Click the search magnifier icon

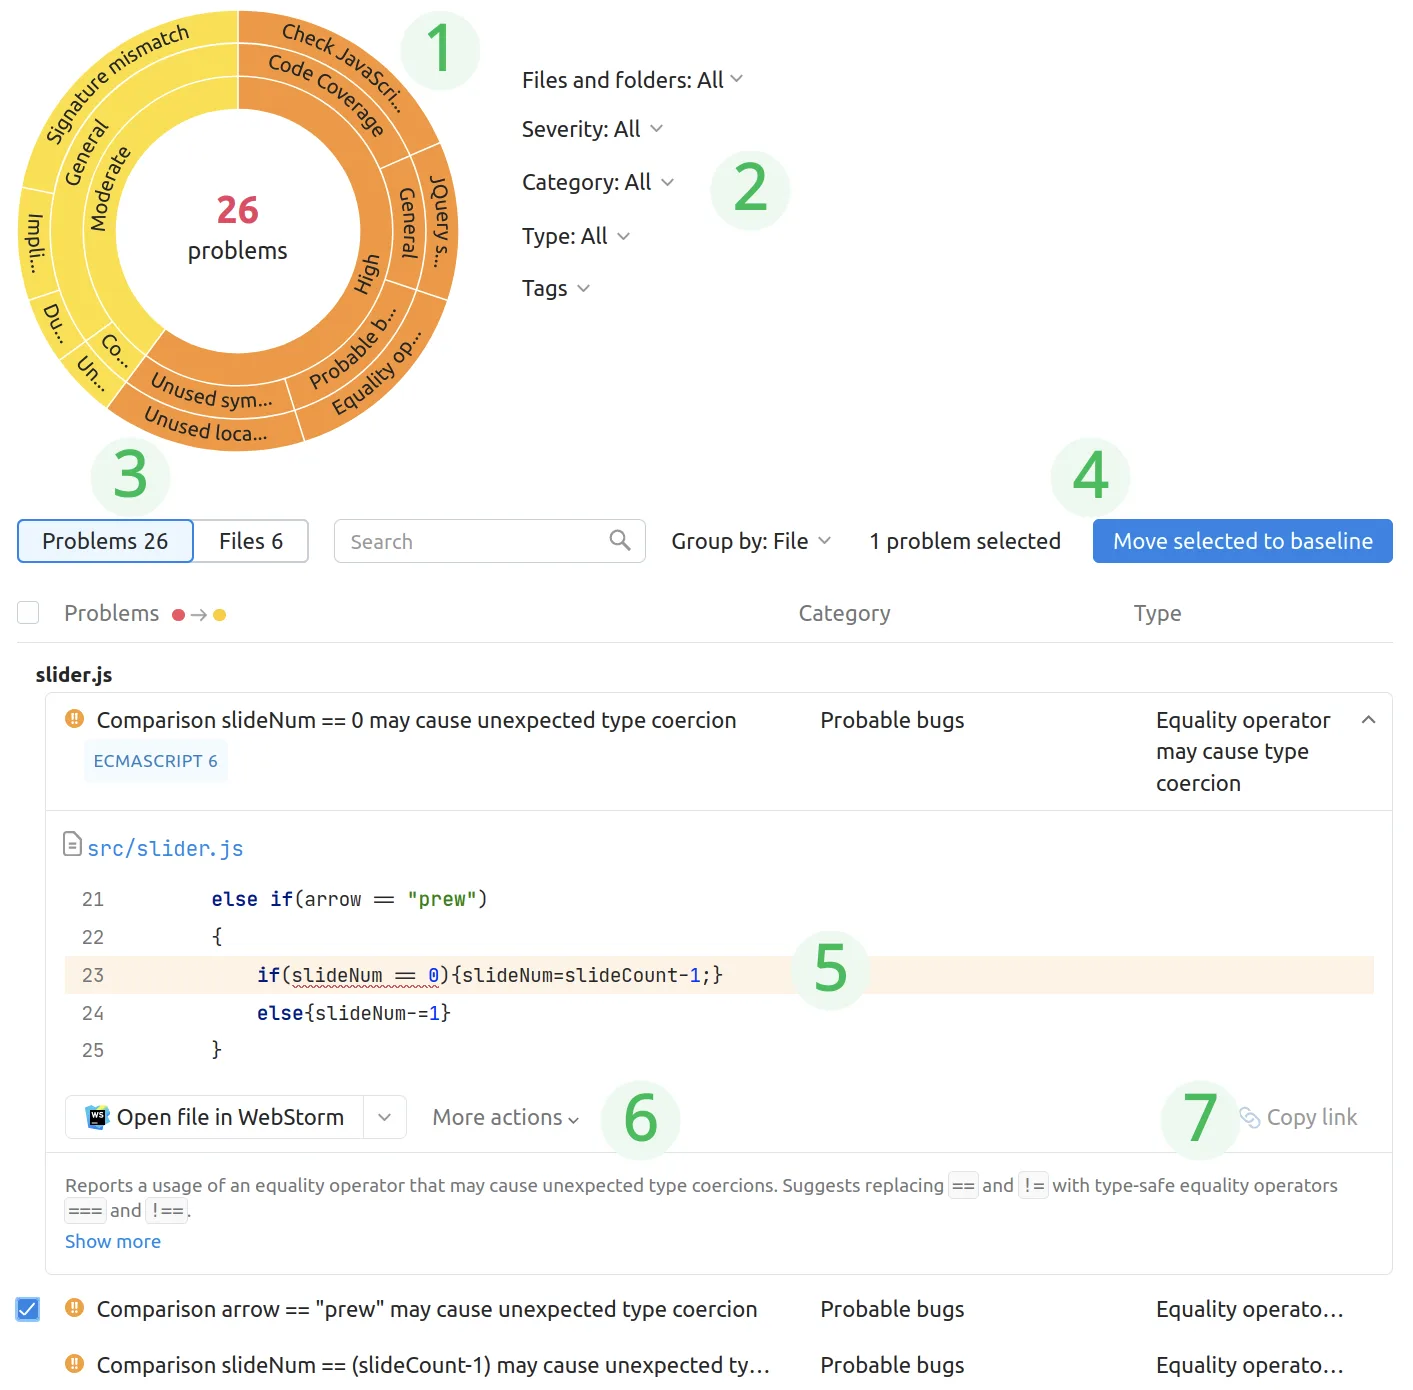pyautogui.click(x=620, y=541)
